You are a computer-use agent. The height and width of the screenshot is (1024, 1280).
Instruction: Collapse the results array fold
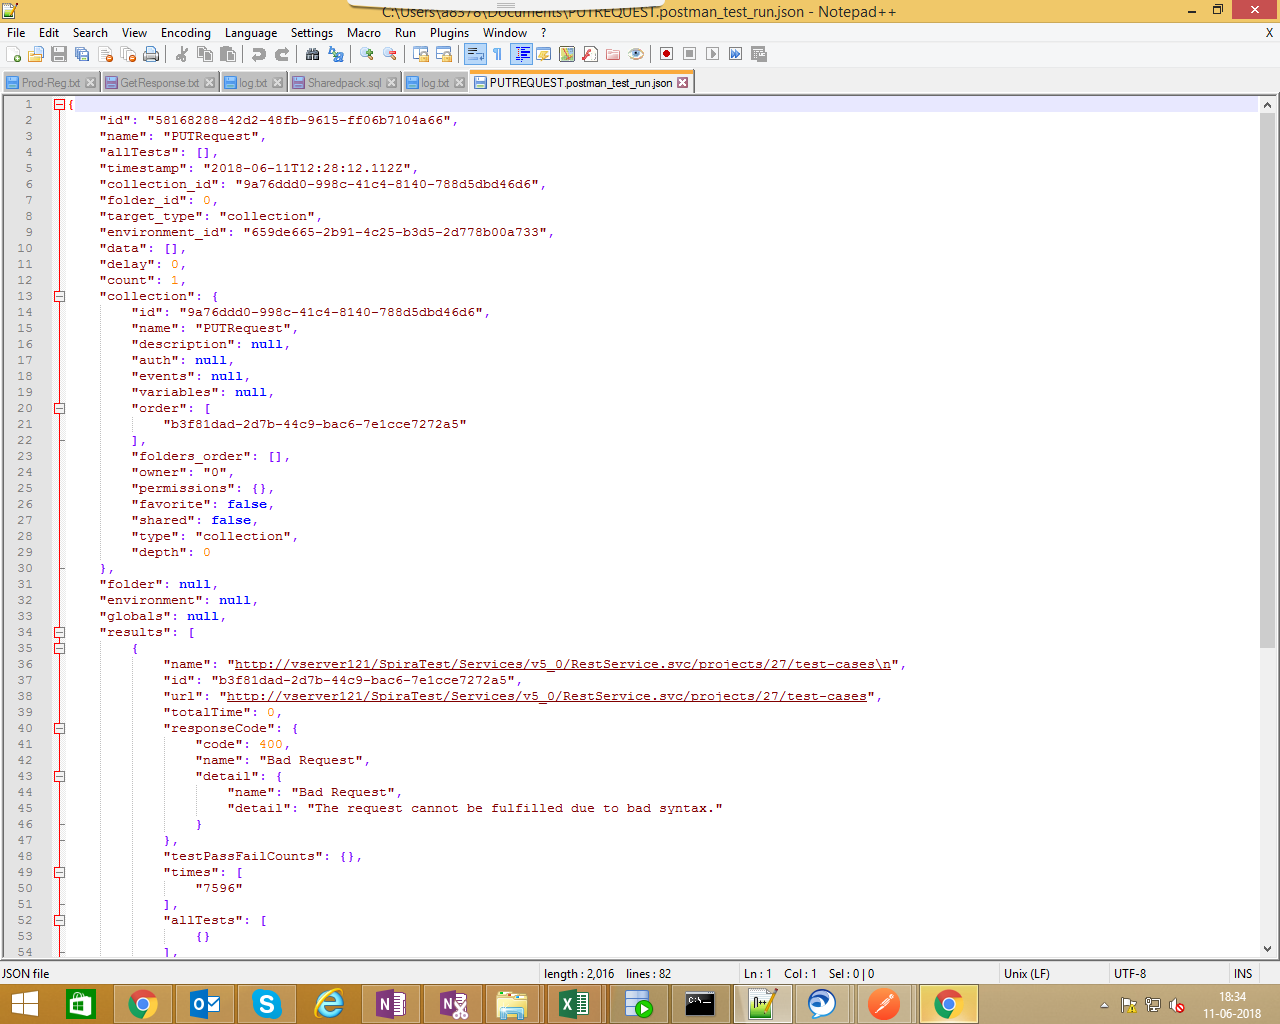(x=60, y=632)
